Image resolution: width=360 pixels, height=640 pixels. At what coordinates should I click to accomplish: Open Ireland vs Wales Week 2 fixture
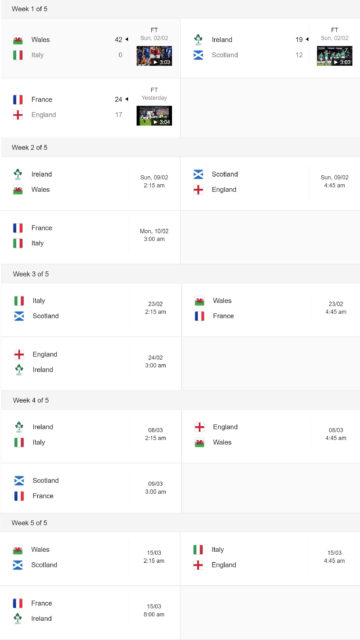point(90,184)
